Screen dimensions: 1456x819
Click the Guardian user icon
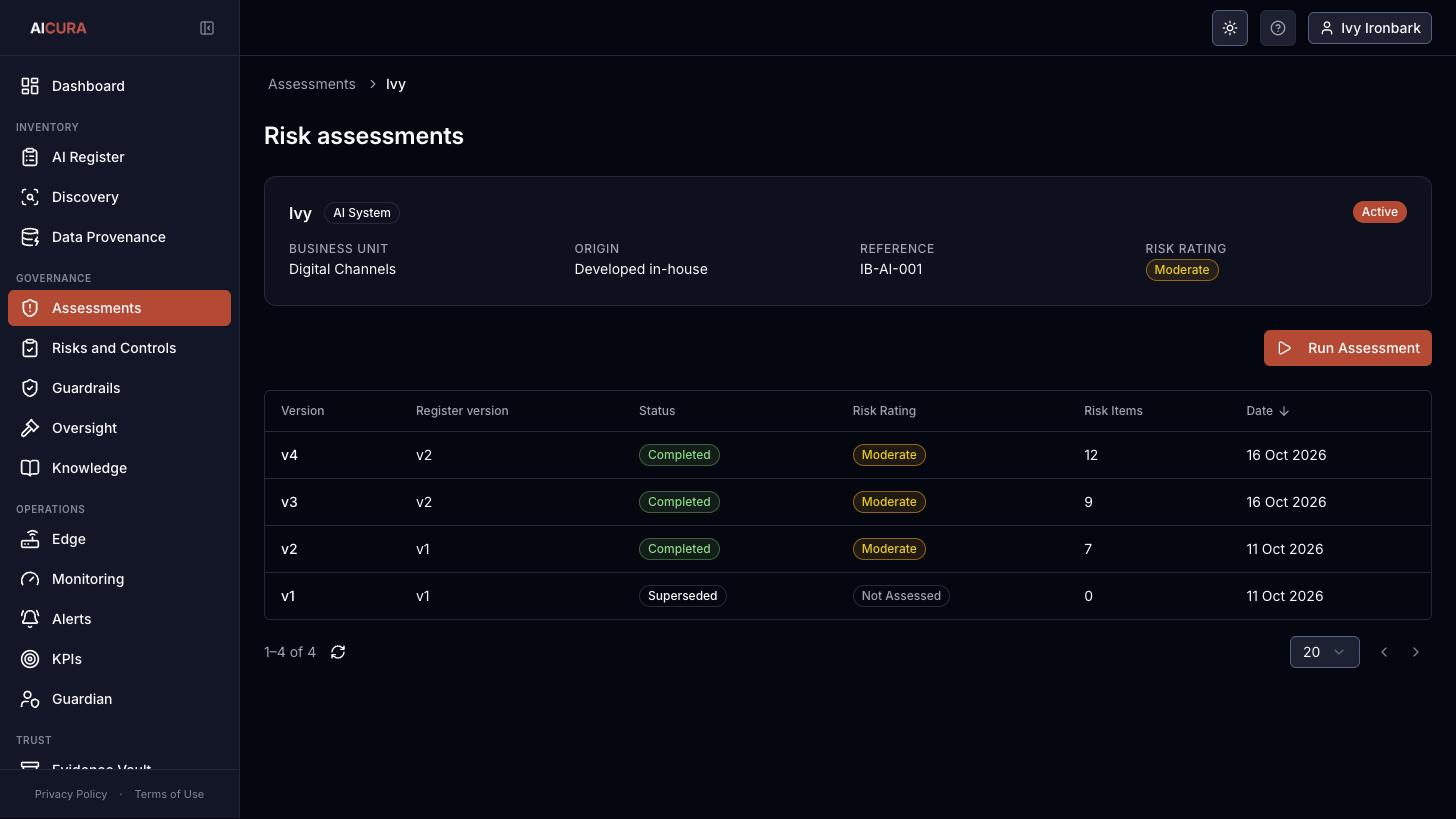tap(30, 699)
